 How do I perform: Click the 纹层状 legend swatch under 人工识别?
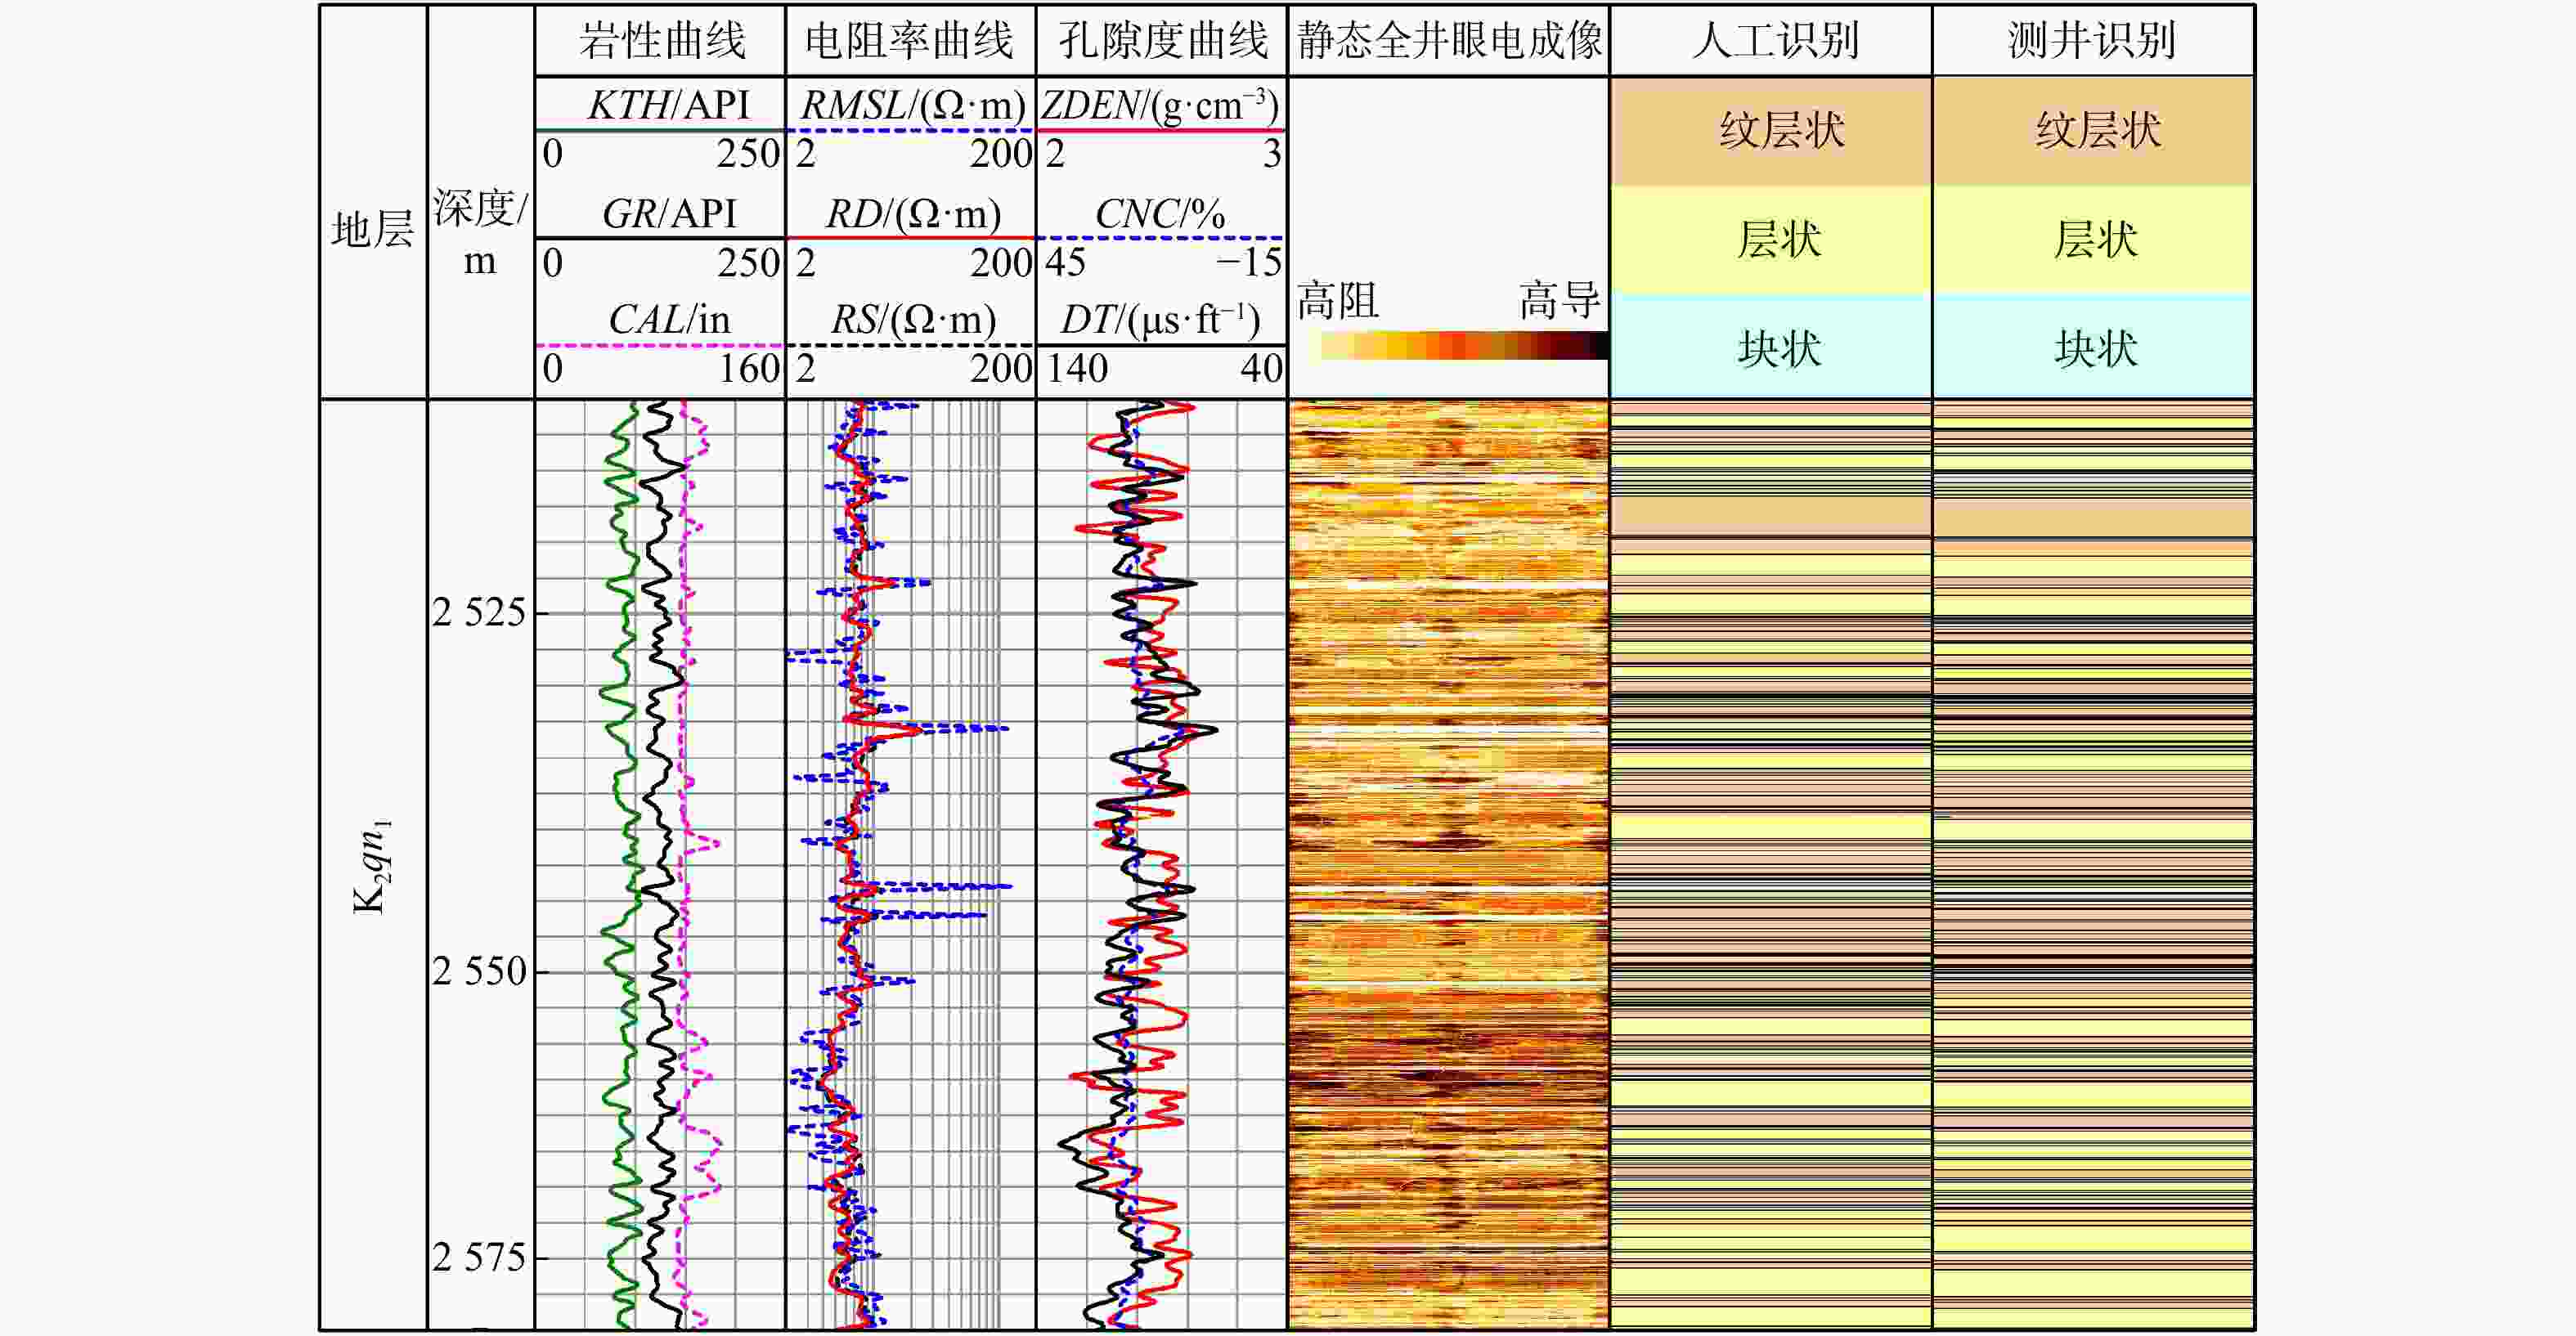[x=1771, y=131]
